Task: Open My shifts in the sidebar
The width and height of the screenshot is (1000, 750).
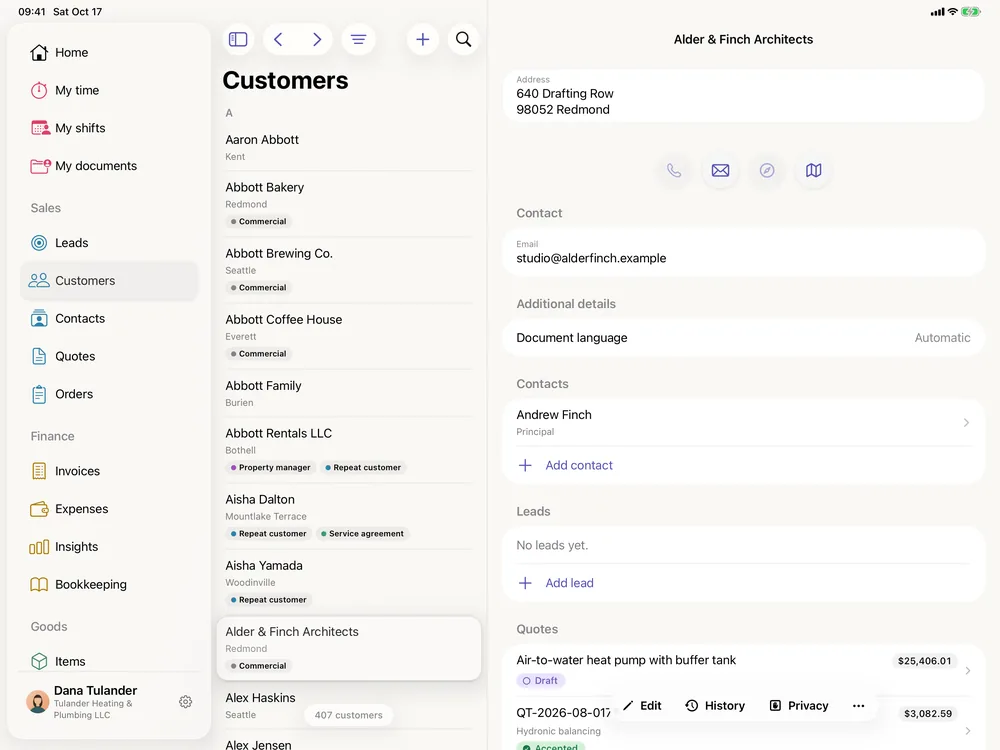Action: coord(110,128)
